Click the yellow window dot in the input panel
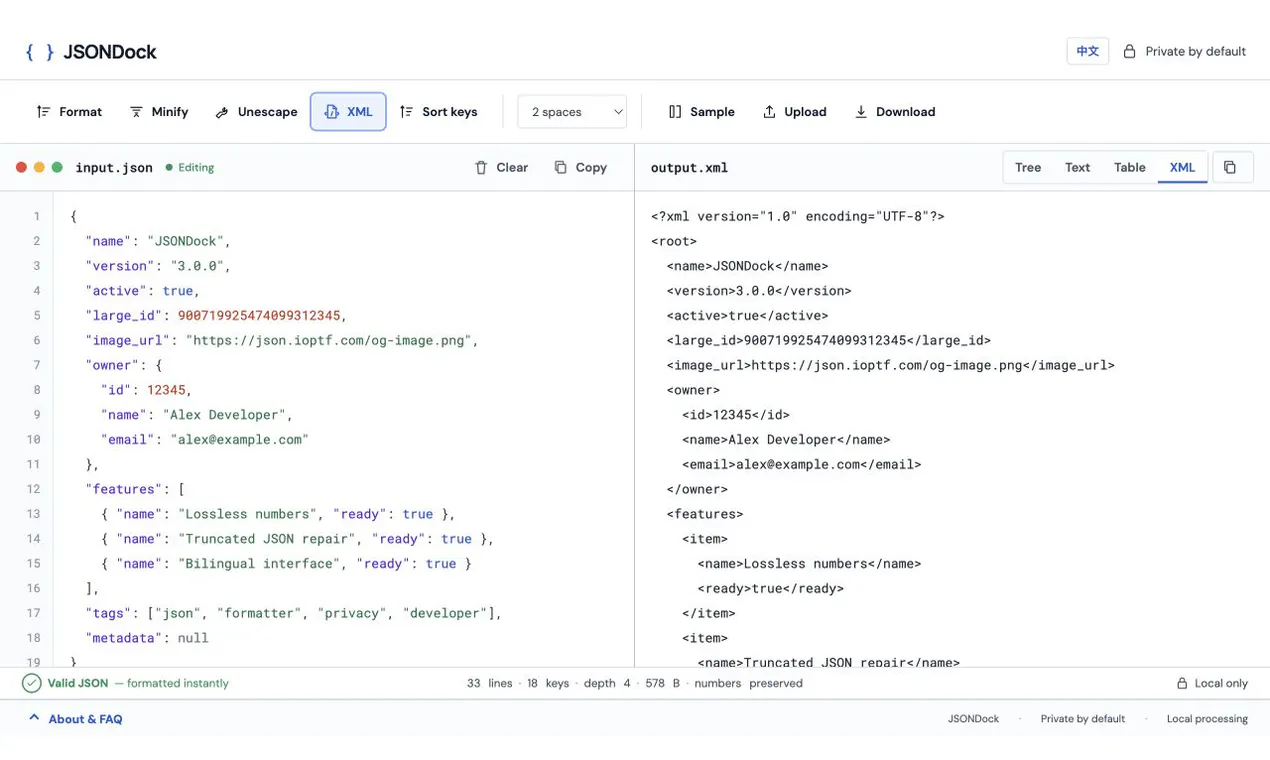The width and height of the screenshot is (1270, 760). pos(39,168)
